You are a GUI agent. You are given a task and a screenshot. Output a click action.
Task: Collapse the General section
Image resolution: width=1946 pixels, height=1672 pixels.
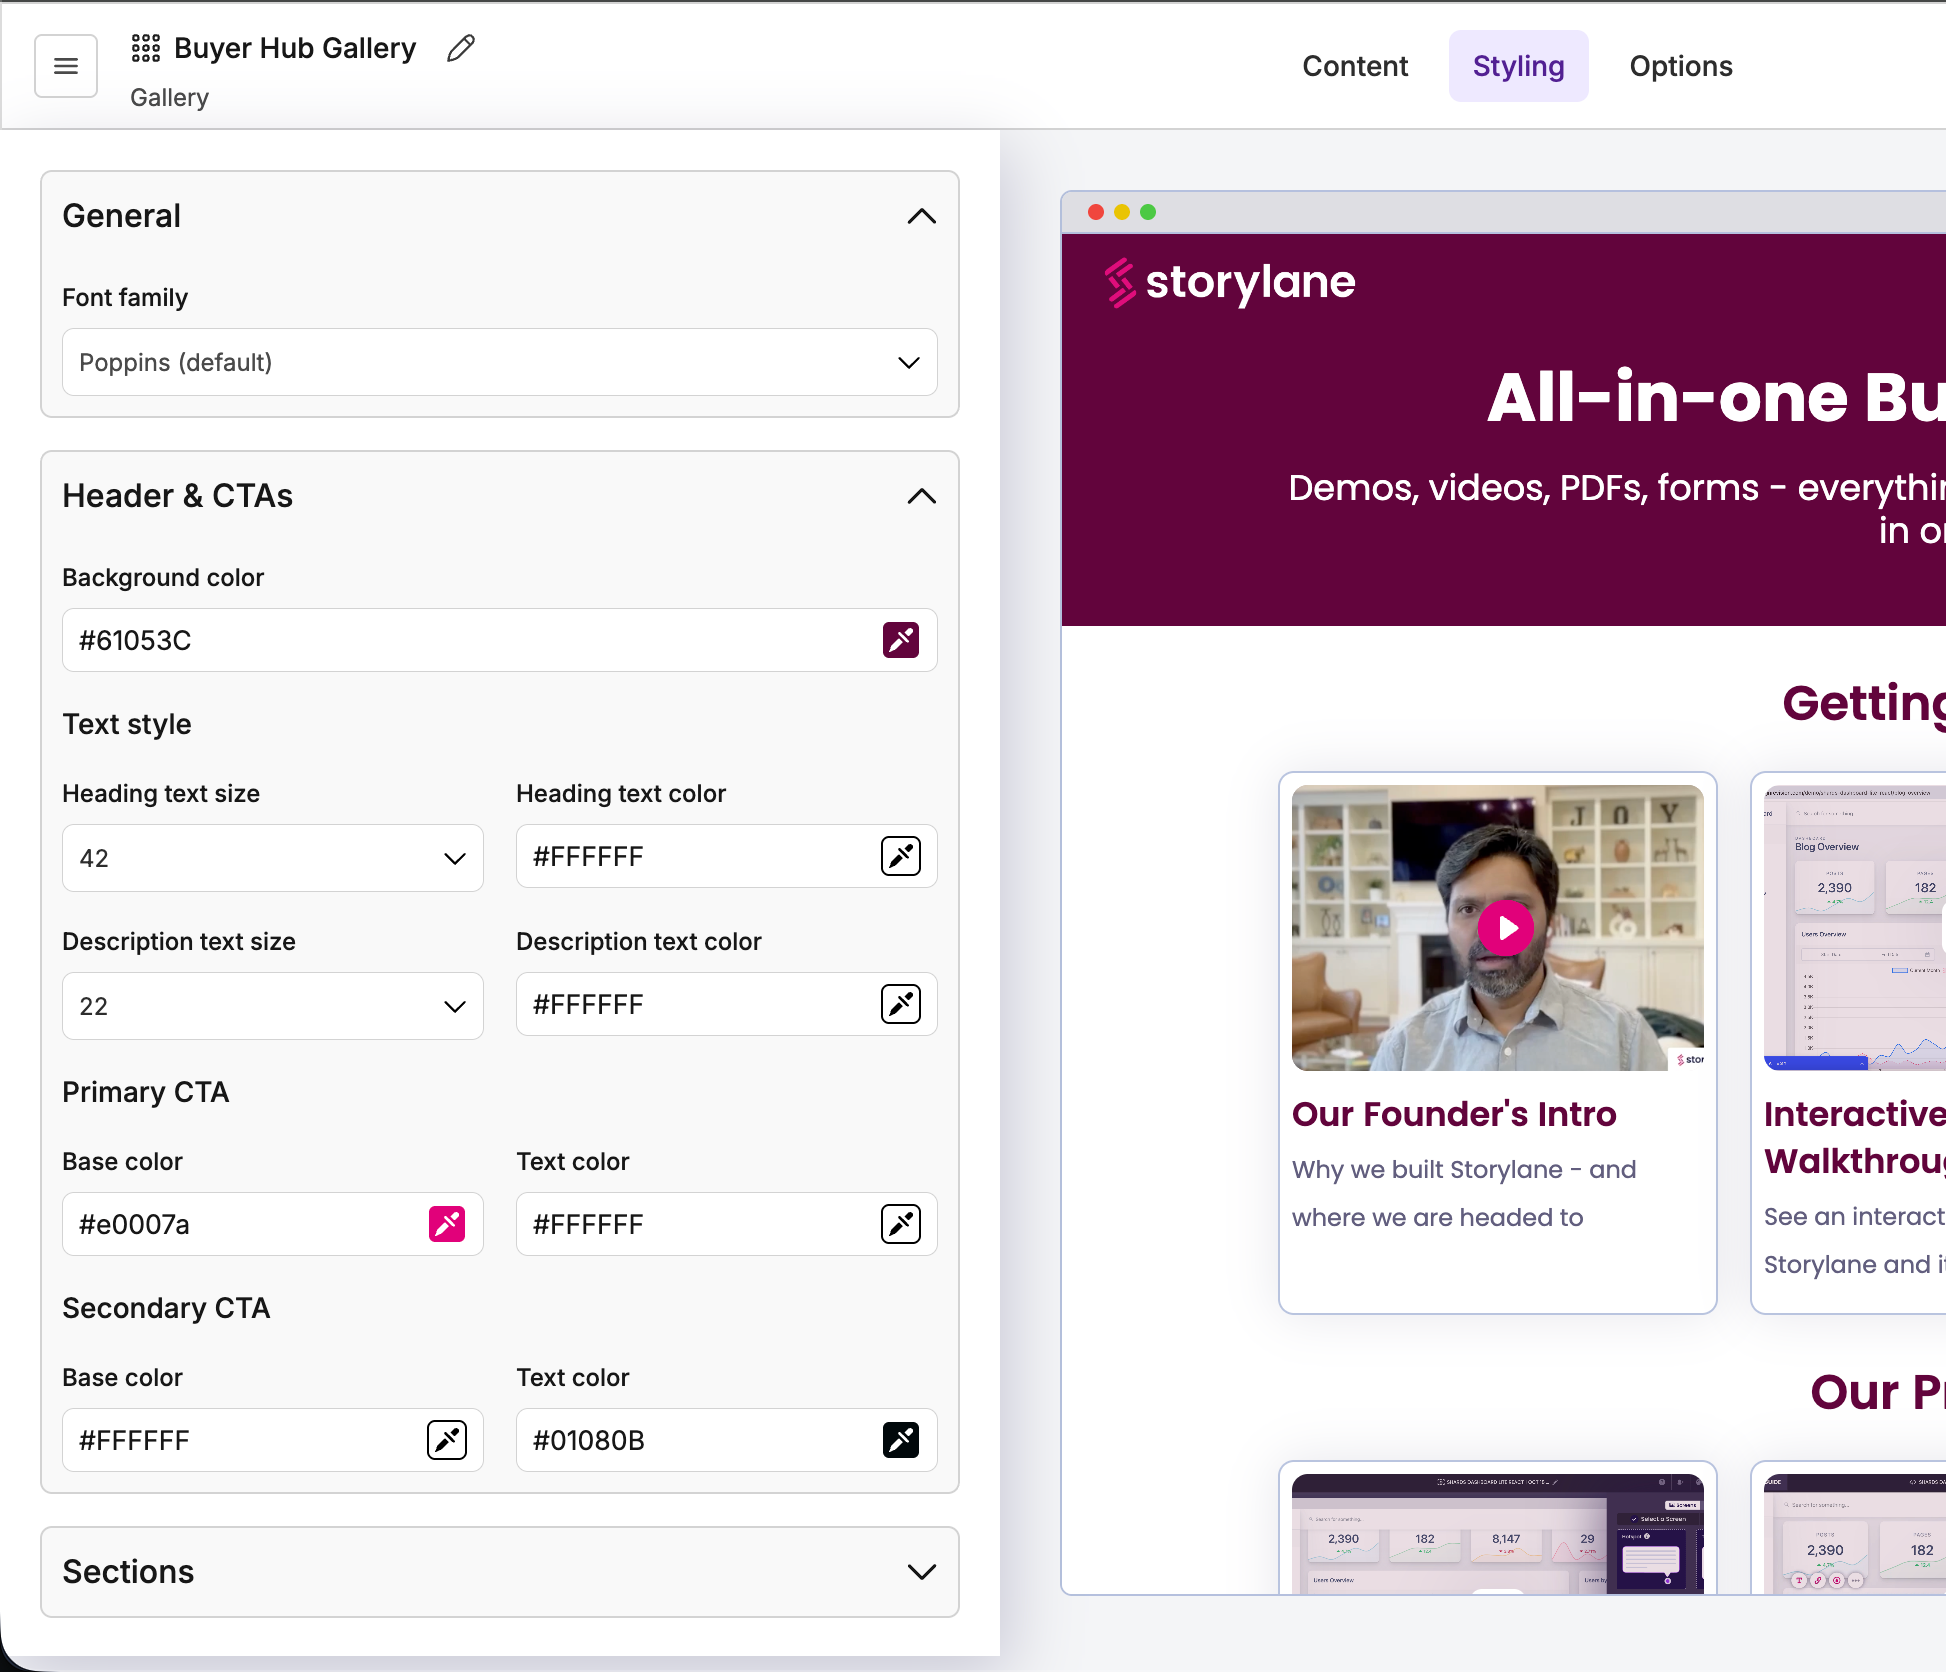click(921, 216)
